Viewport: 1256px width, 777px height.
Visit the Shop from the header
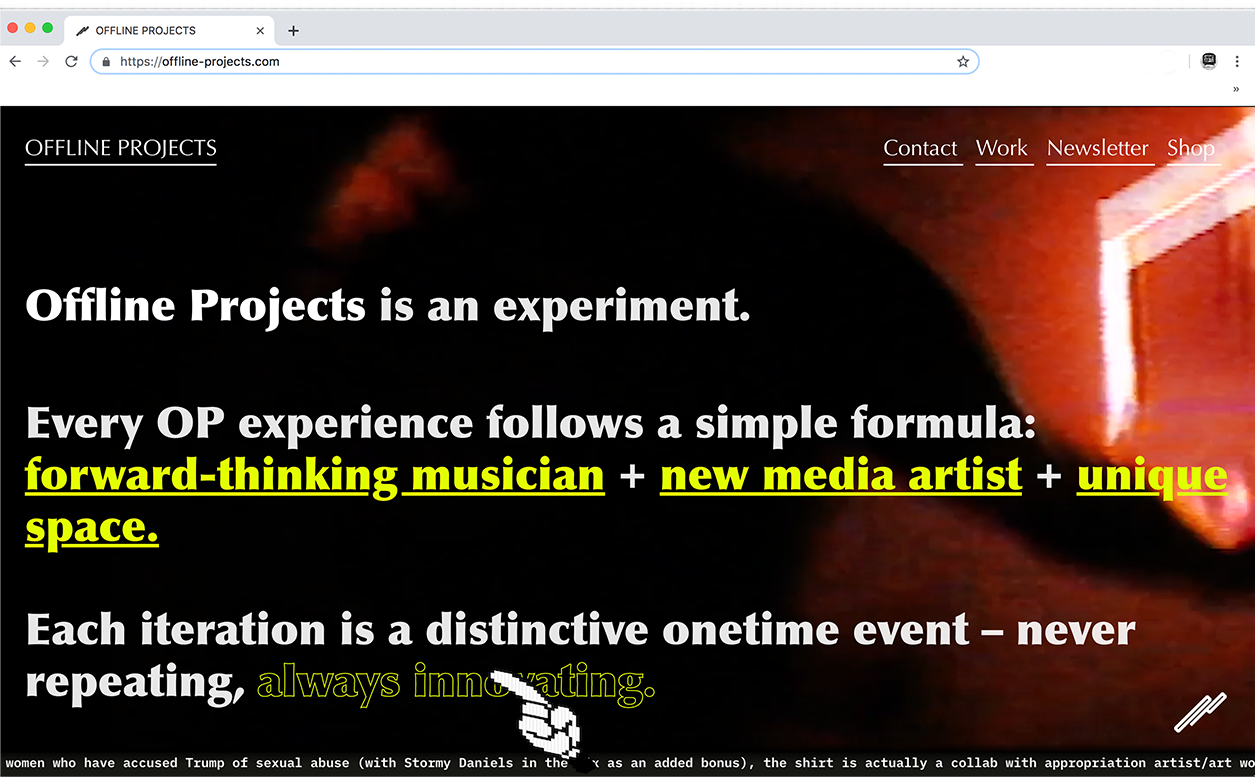(x=1191, y=148)
